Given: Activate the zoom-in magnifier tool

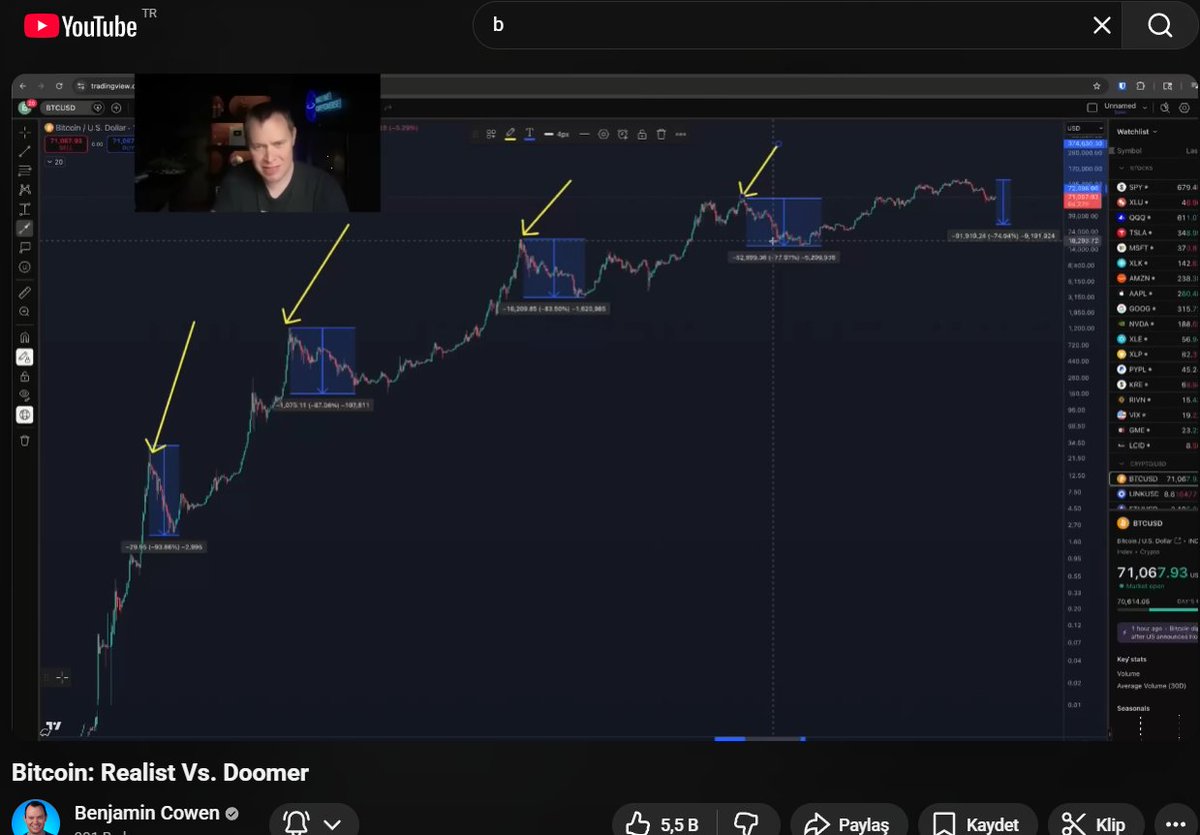Looking at the screenshot, I should pyautogui.click(x=25, y=312).
